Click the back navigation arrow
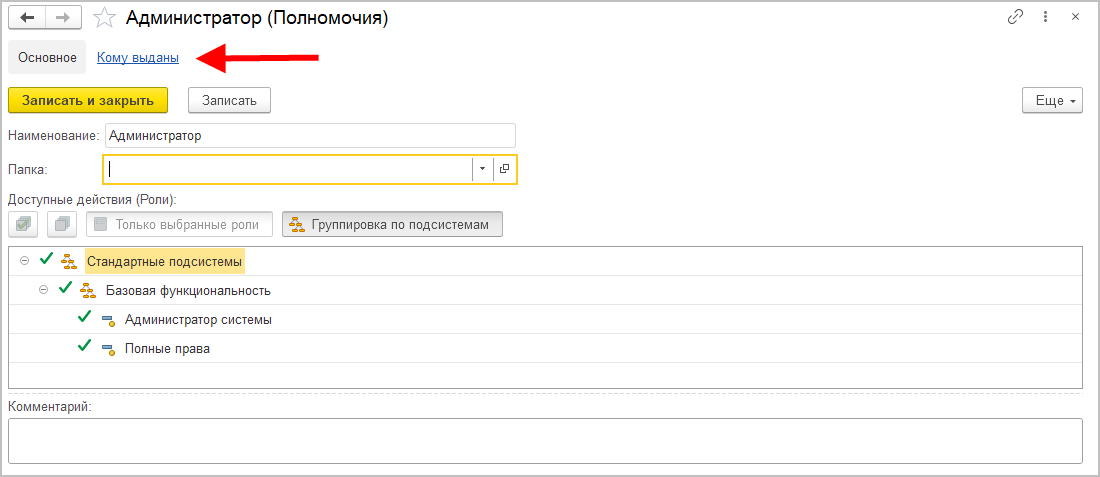This screenshot has height=477, width=1100. [27, 18]
